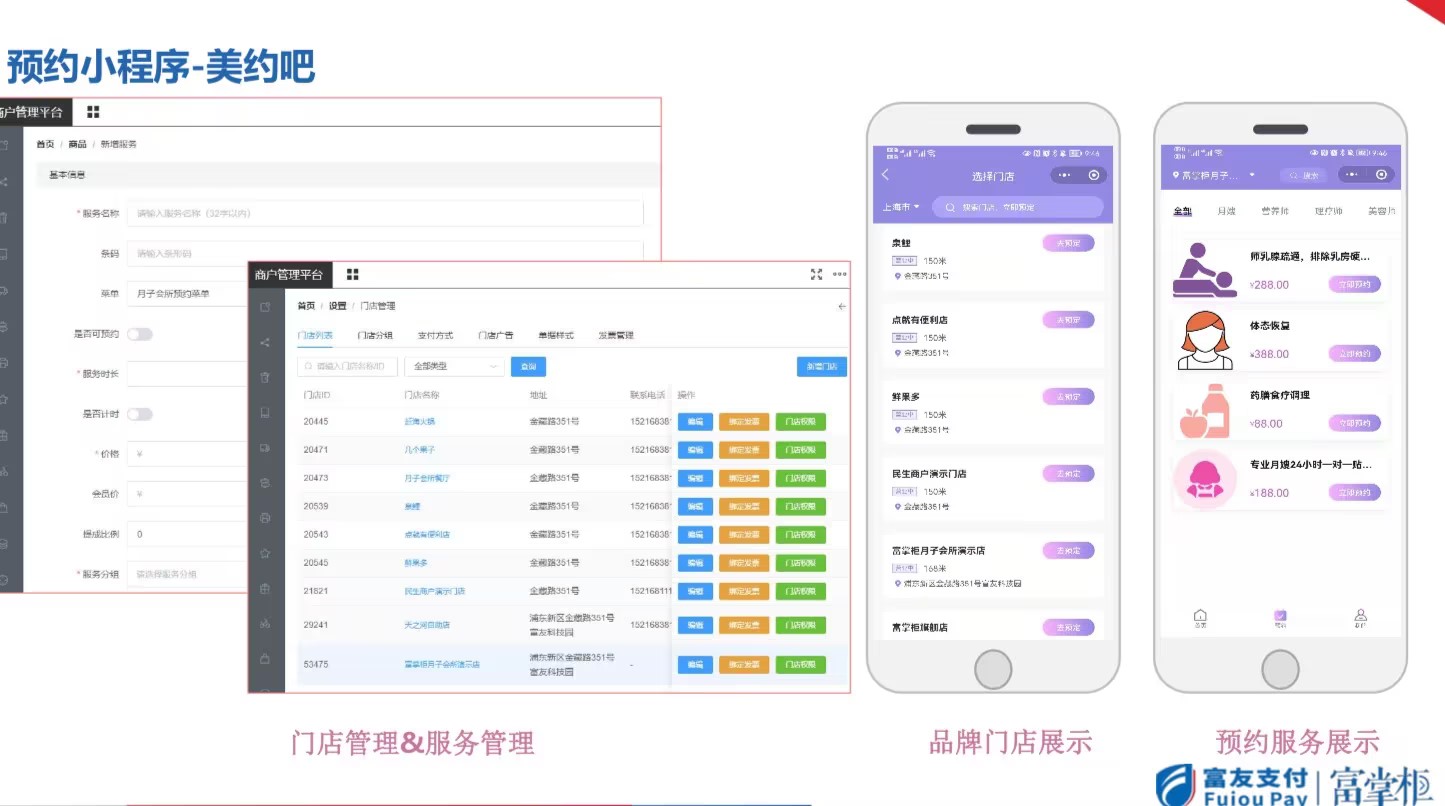Viewport: 1445px width, 806px height.
Task: Tap search box on service phone header
Action: tap(1304, 175)
